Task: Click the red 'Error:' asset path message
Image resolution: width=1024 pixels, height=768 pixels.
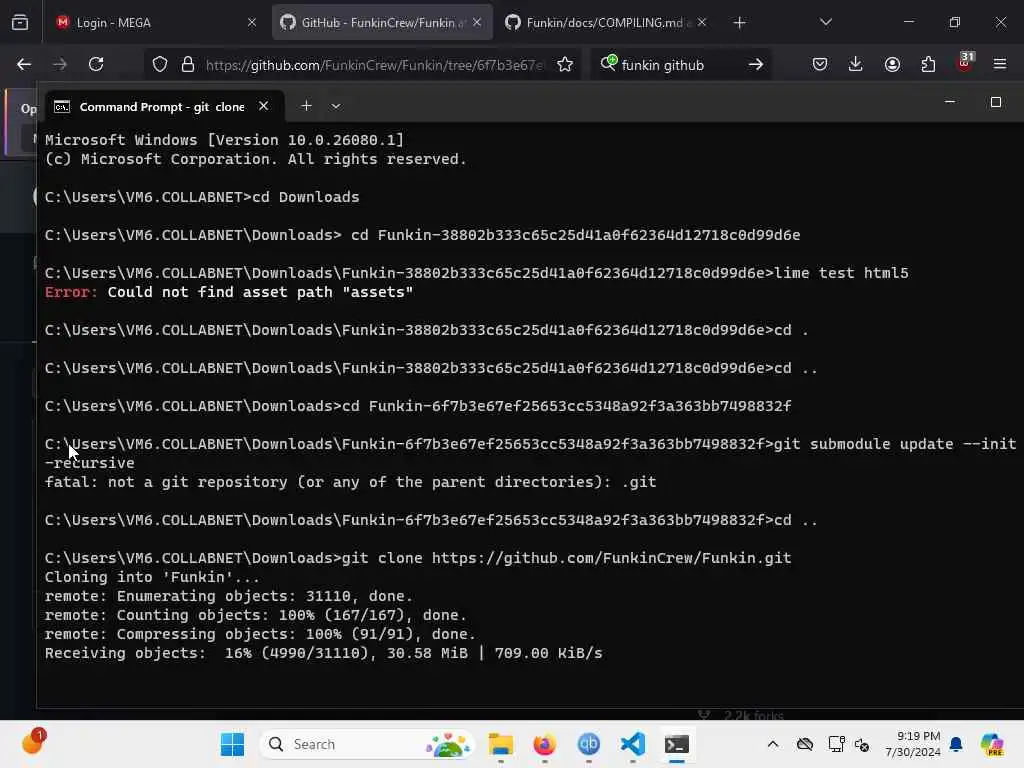Action: (x=229, y=292)
